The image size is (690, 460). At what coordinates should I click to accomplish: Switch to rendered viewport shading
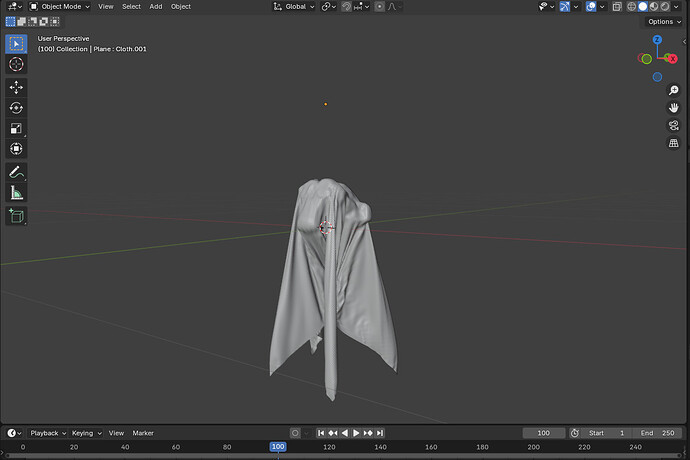click(x=665, y=7)
